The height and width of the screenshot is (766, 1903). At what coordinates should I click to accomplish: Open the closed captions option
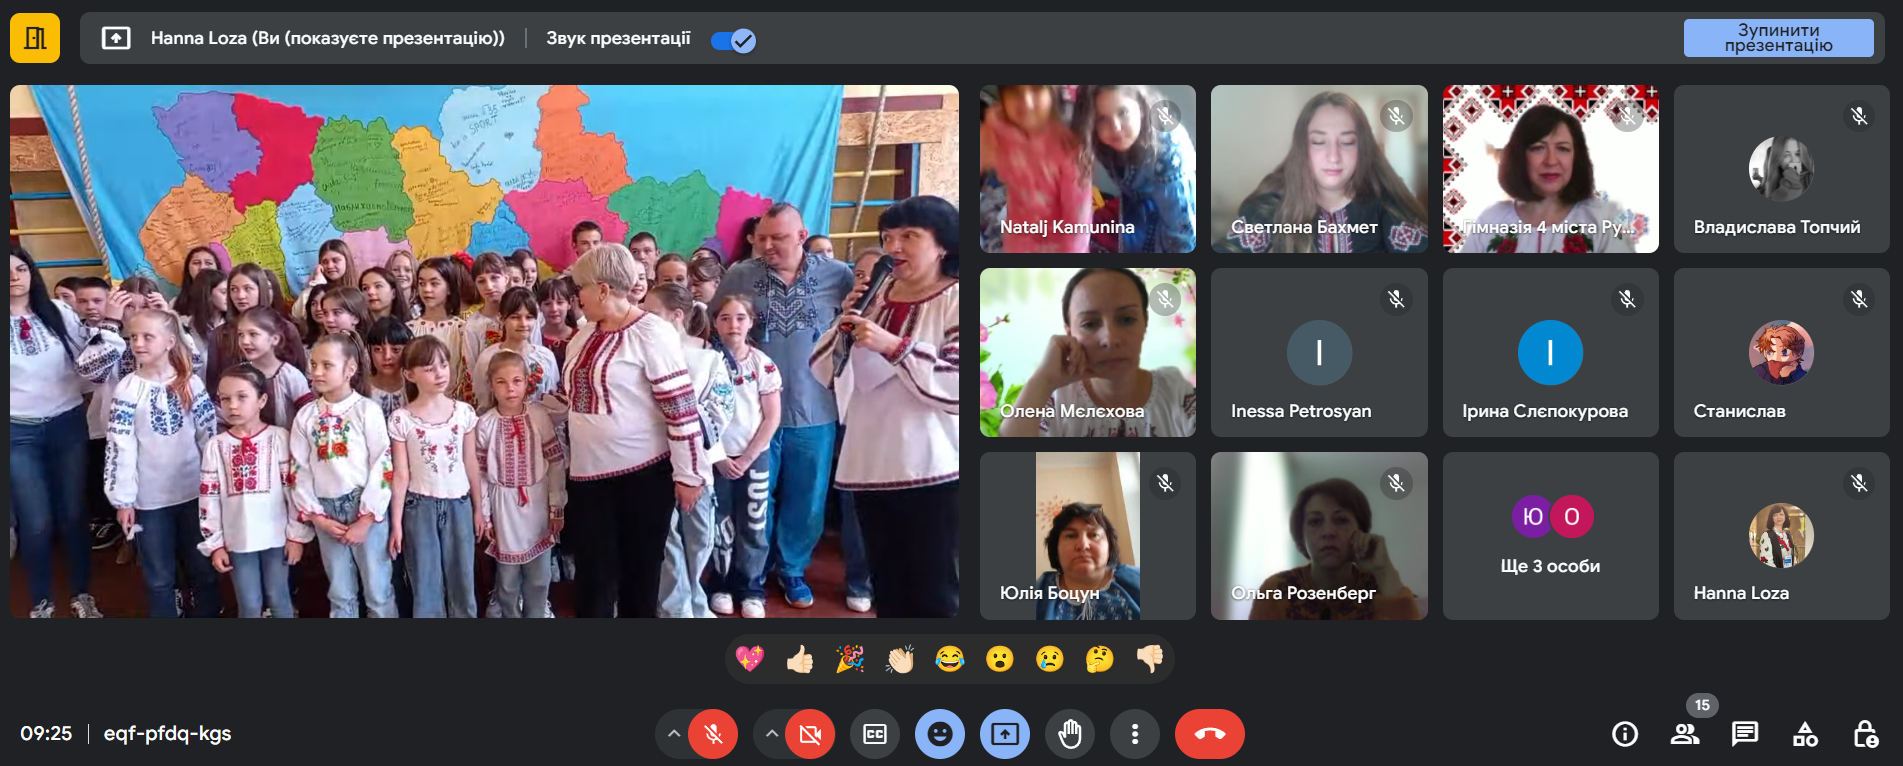coord(874,735)
